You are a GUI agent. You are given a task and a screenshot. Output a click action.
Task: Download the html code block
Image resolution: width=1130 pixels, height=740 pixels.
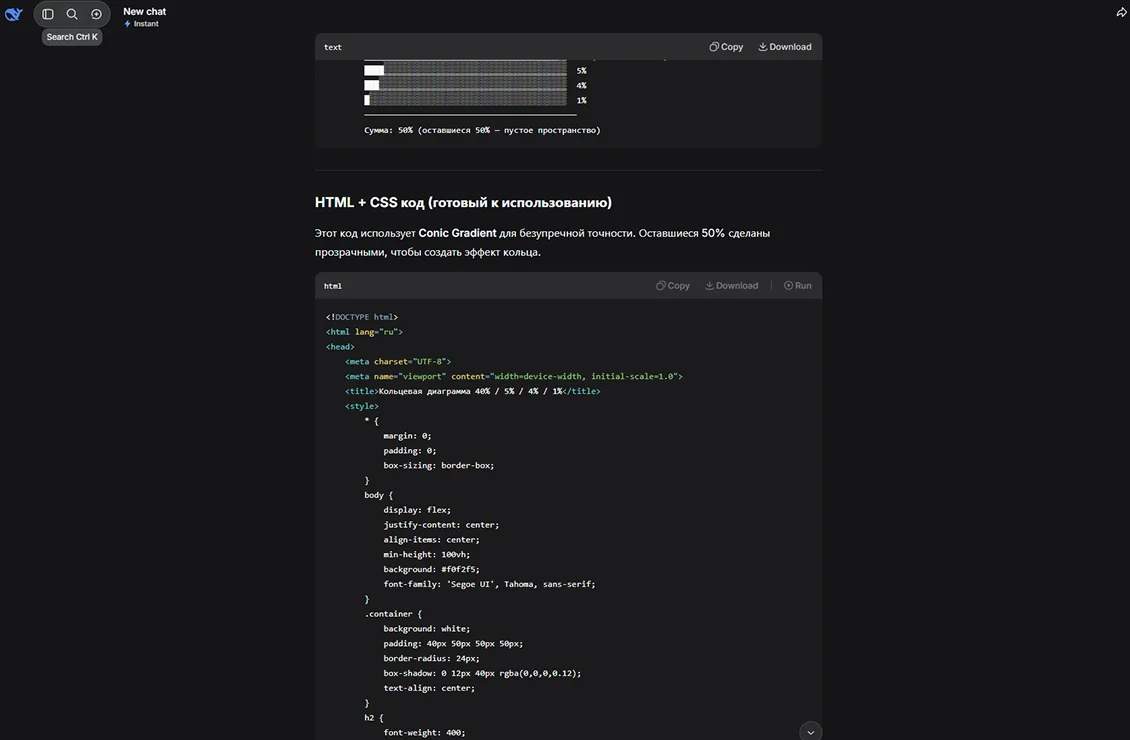[x=731, y=285]
